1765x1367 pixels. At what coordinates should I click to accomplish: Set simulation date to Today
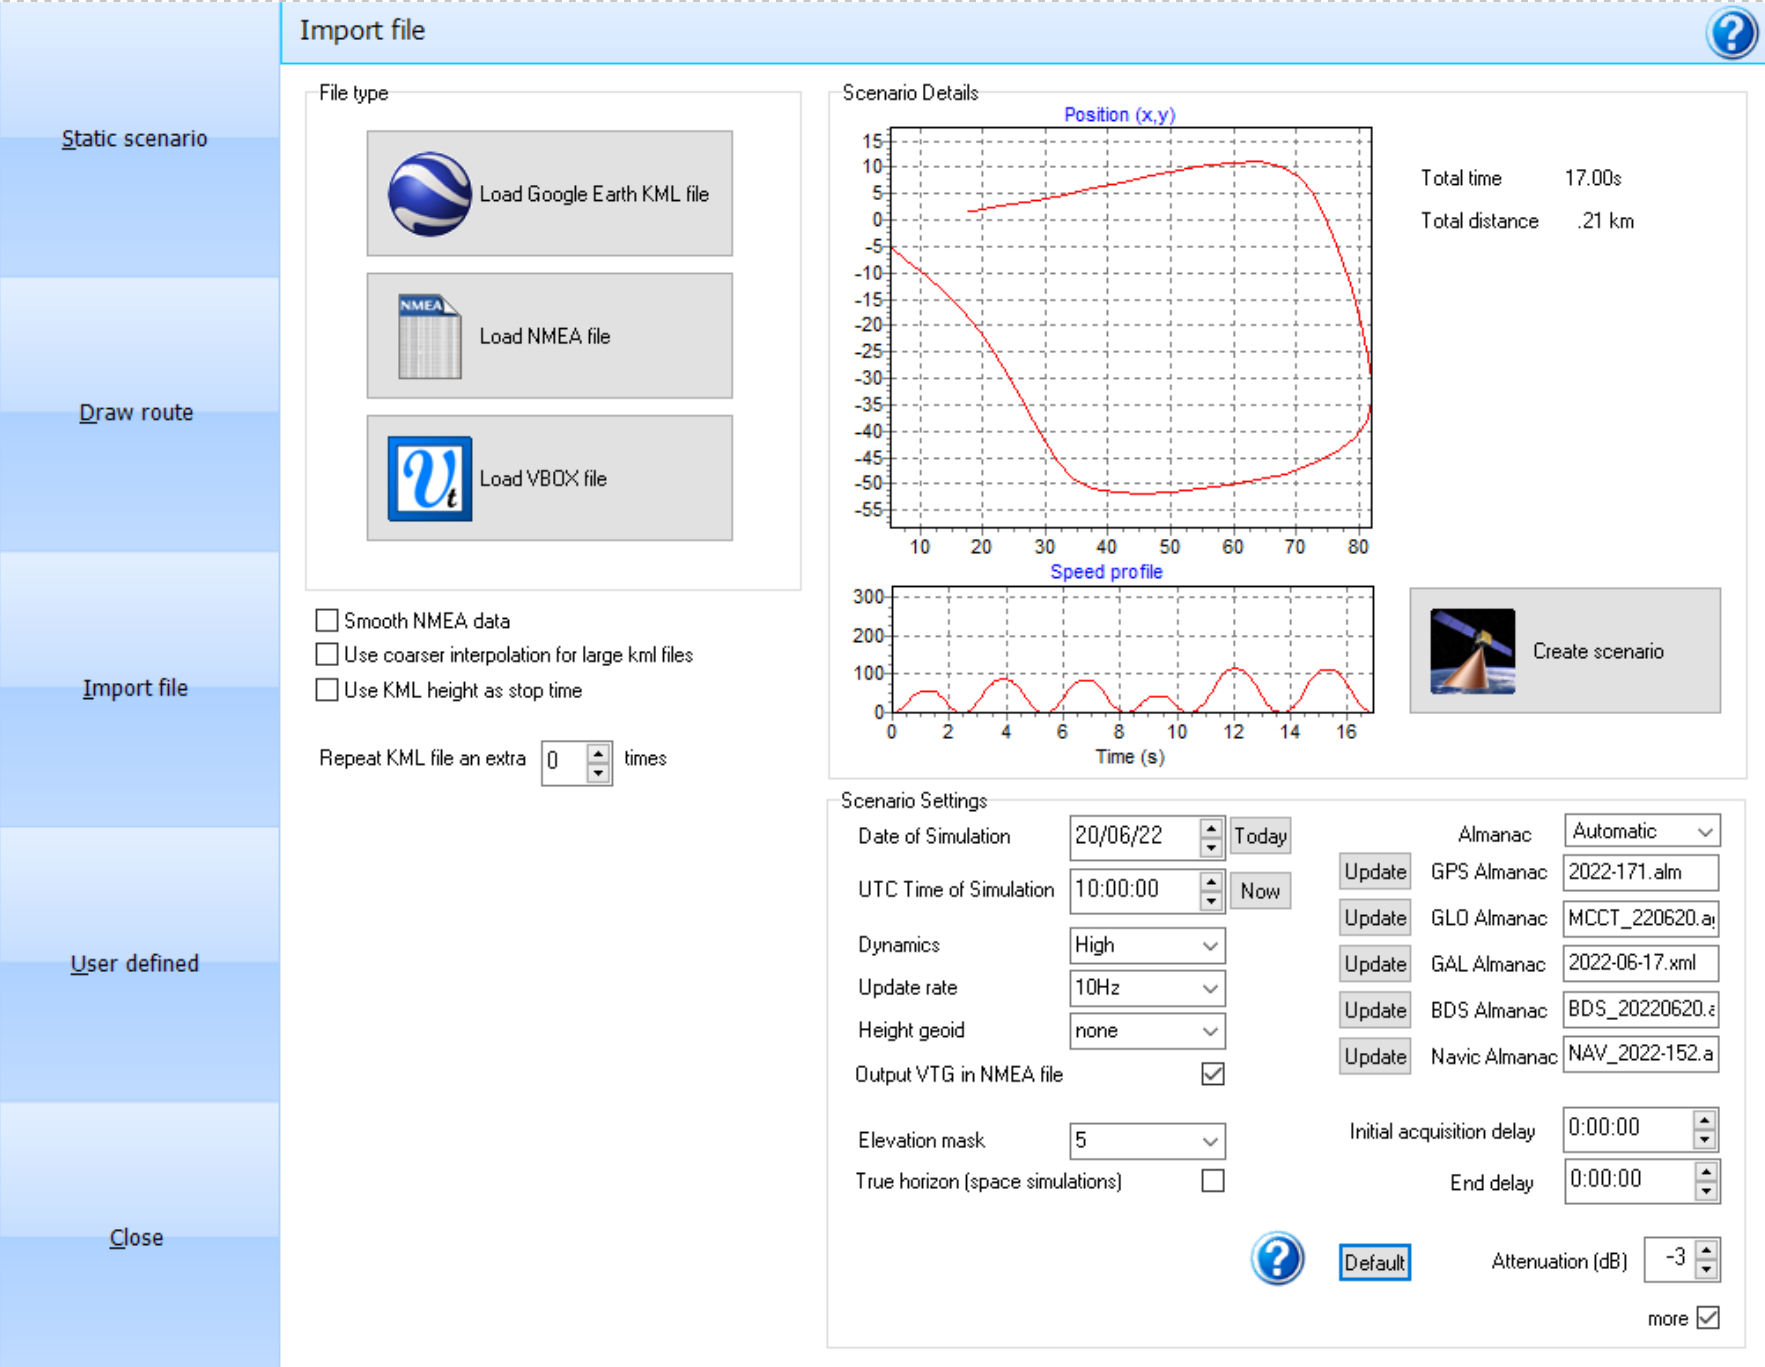click(1260, 836)
